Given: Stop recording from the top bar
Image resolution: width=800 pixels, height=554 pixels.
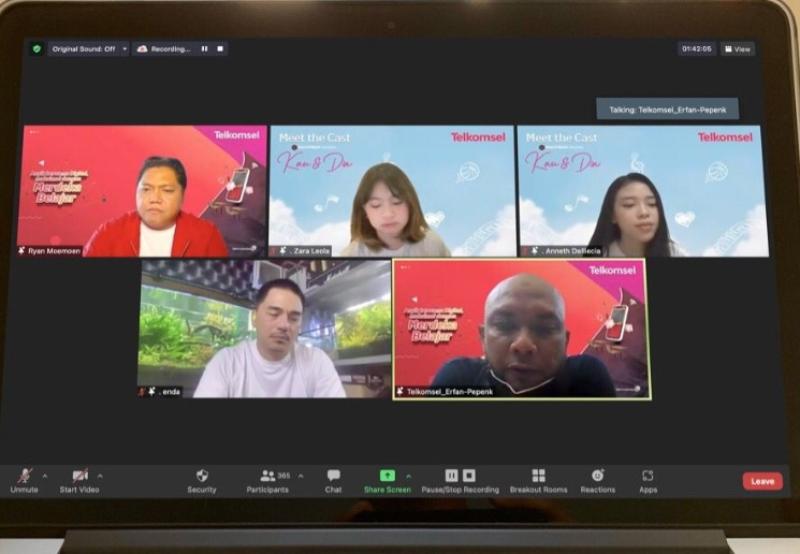Looking at the screenshot, I should (x=220, y=48).
